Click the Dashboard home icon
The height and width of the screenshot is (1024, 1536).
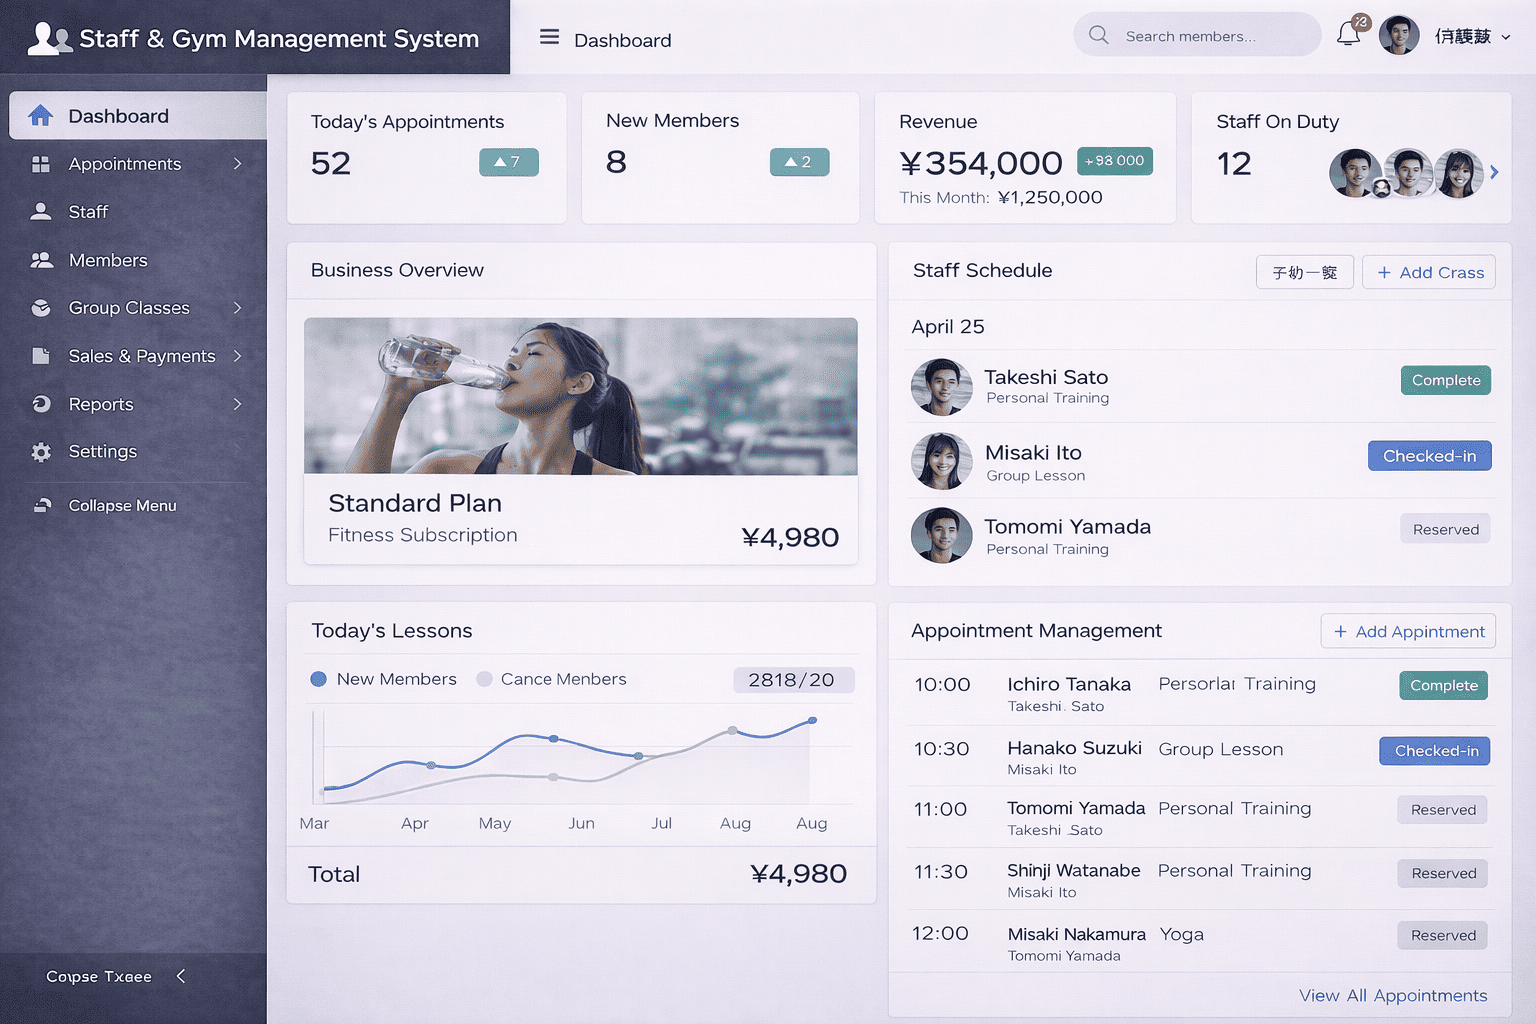coord(41,116)
